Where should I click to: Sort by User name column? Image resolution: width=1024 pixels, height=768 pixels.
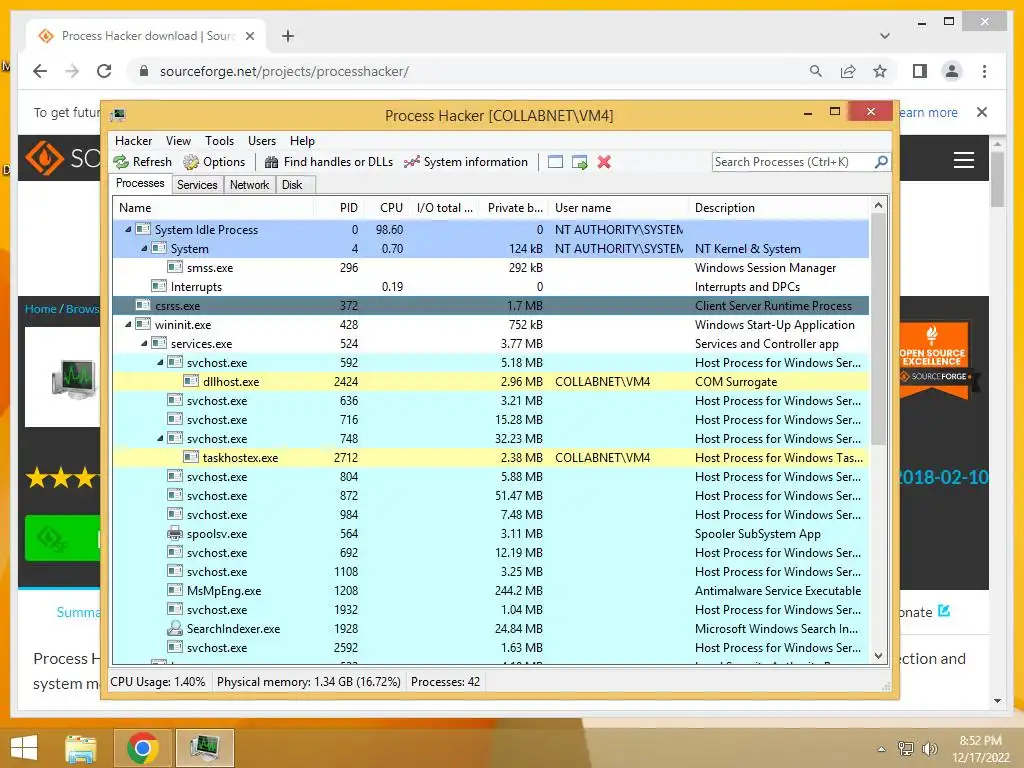[x=619, y=208]
